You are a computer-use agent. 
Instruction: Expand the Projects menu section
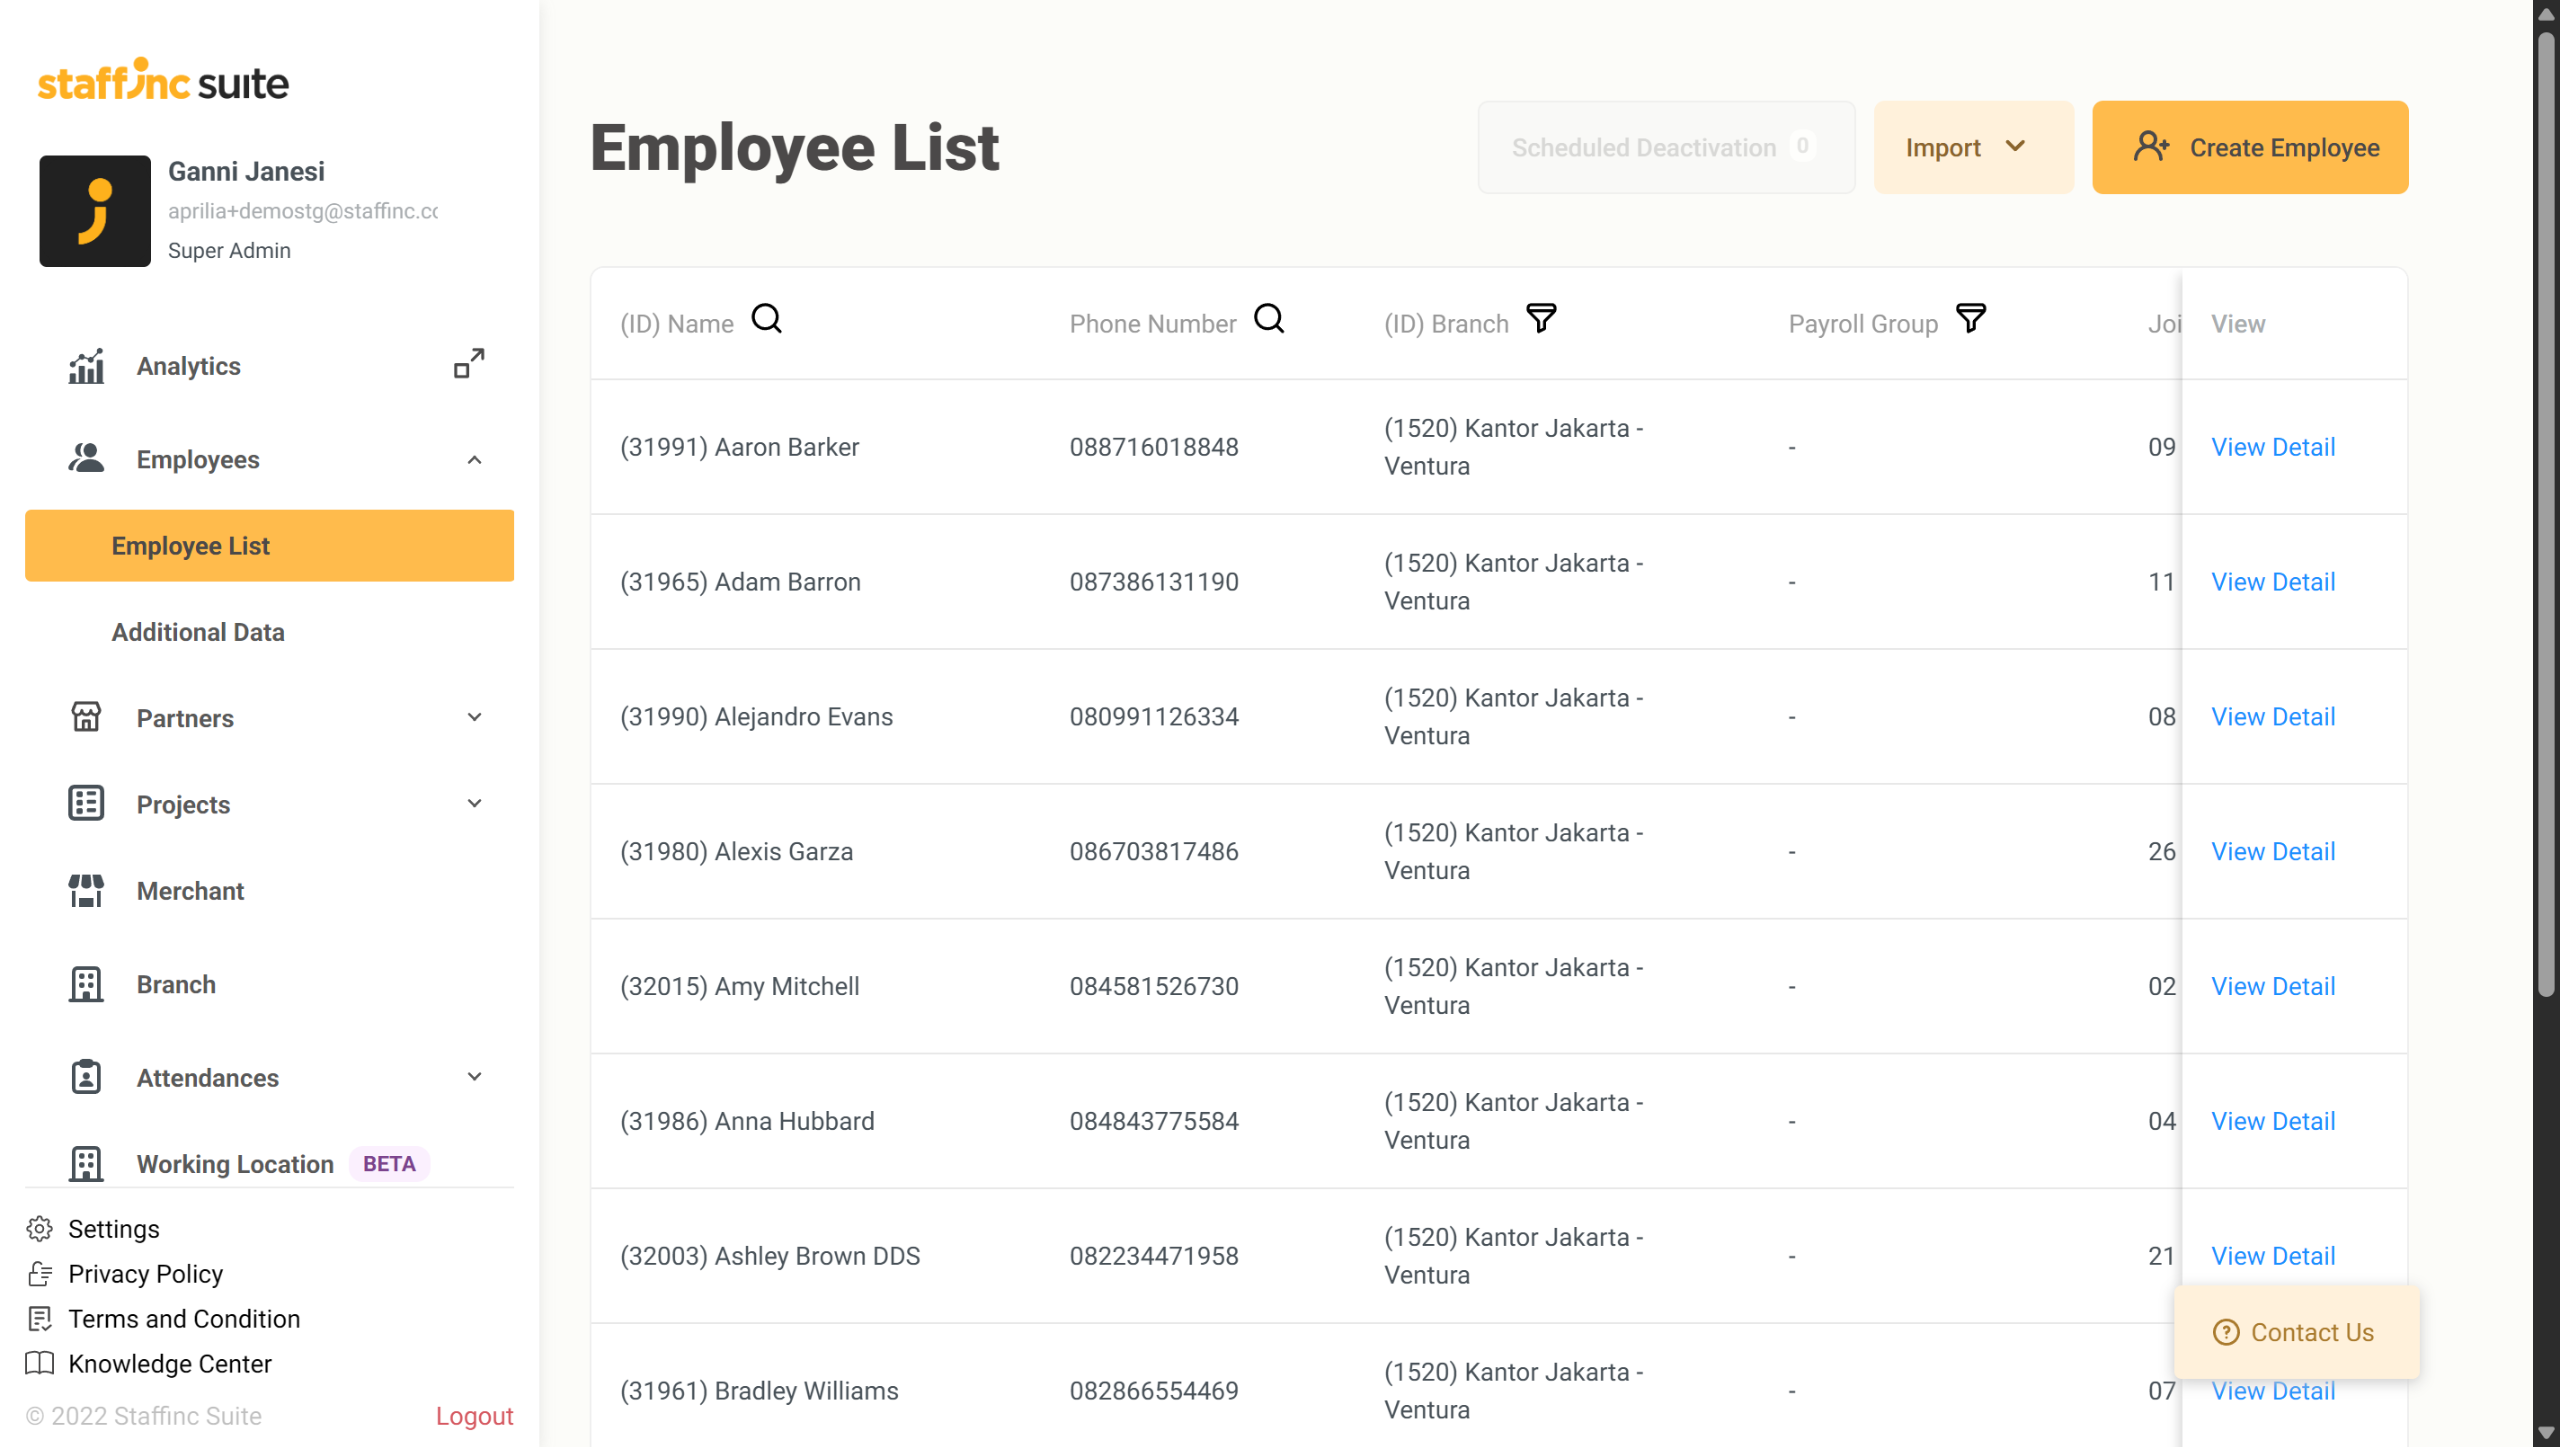point(474,804)
